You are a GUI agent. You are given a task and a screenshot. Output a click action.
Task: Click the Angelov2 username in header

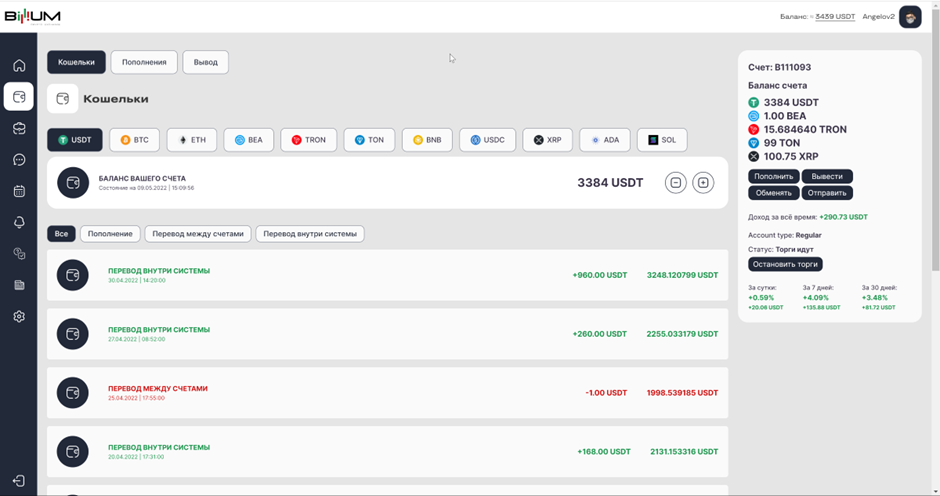coord(878,17)
